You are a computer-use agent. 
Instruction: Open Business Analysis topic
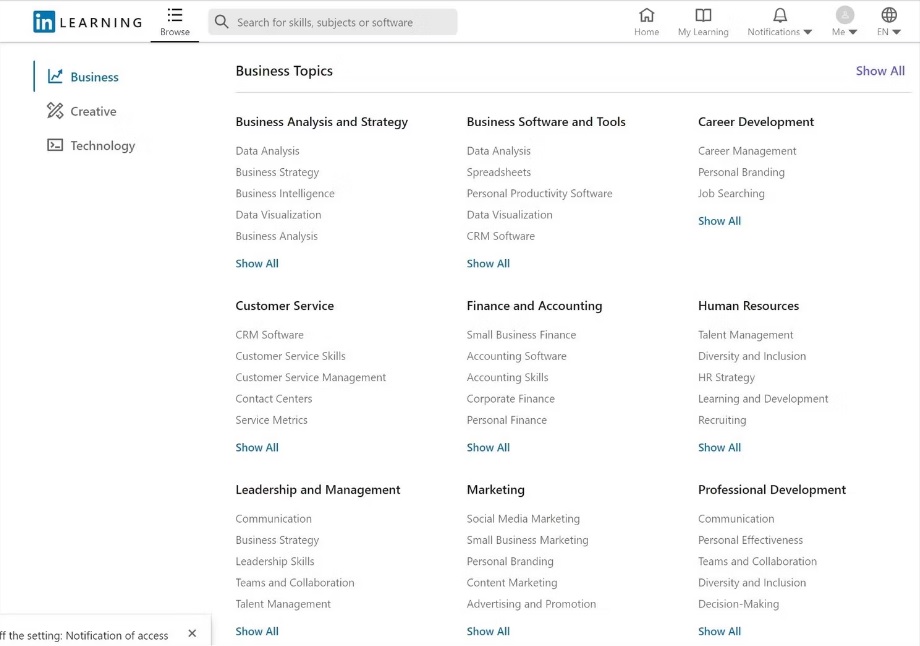[x=276, y=236]
